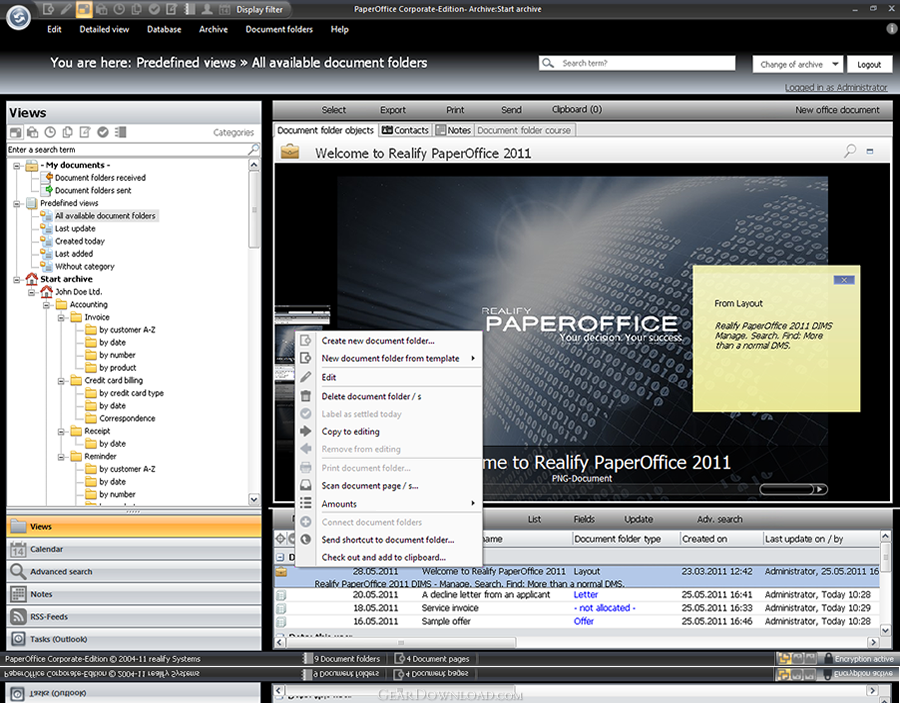
Task: Select the All available document folders item
Action: [105, 216]
